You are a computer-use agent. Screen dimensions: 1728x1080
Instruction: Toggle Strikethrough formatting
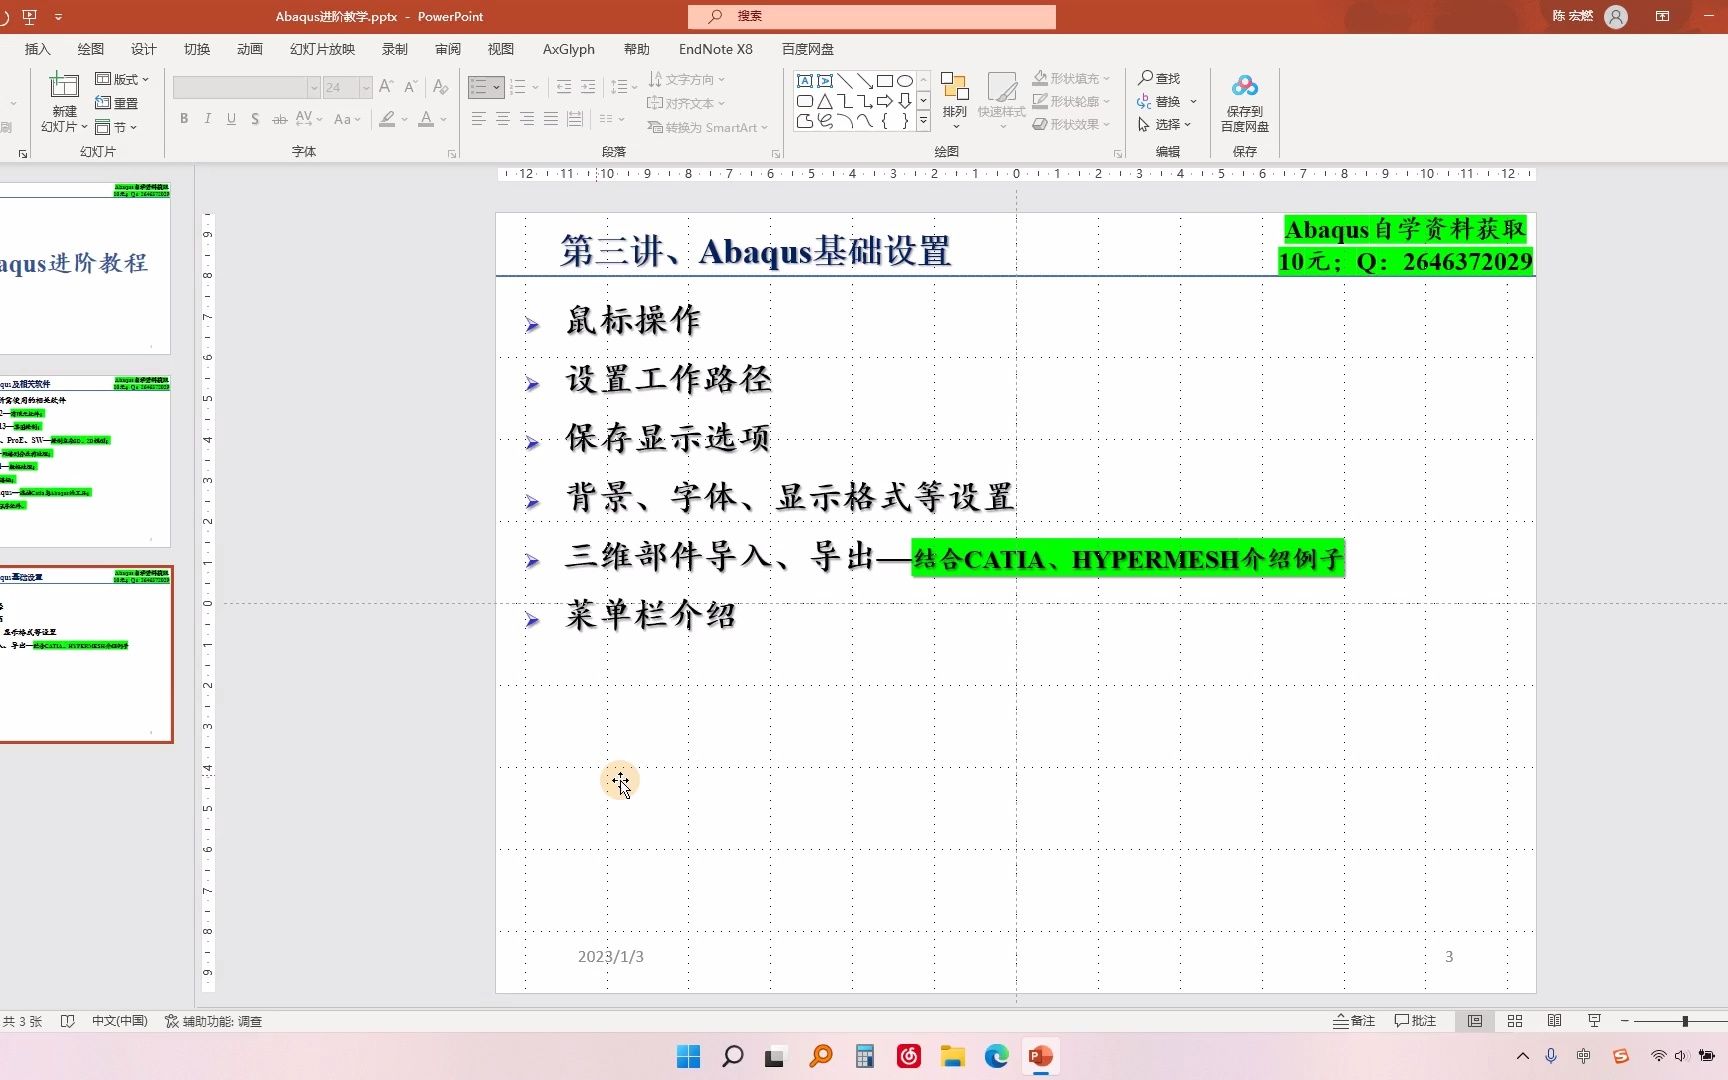tap(280, 119)
